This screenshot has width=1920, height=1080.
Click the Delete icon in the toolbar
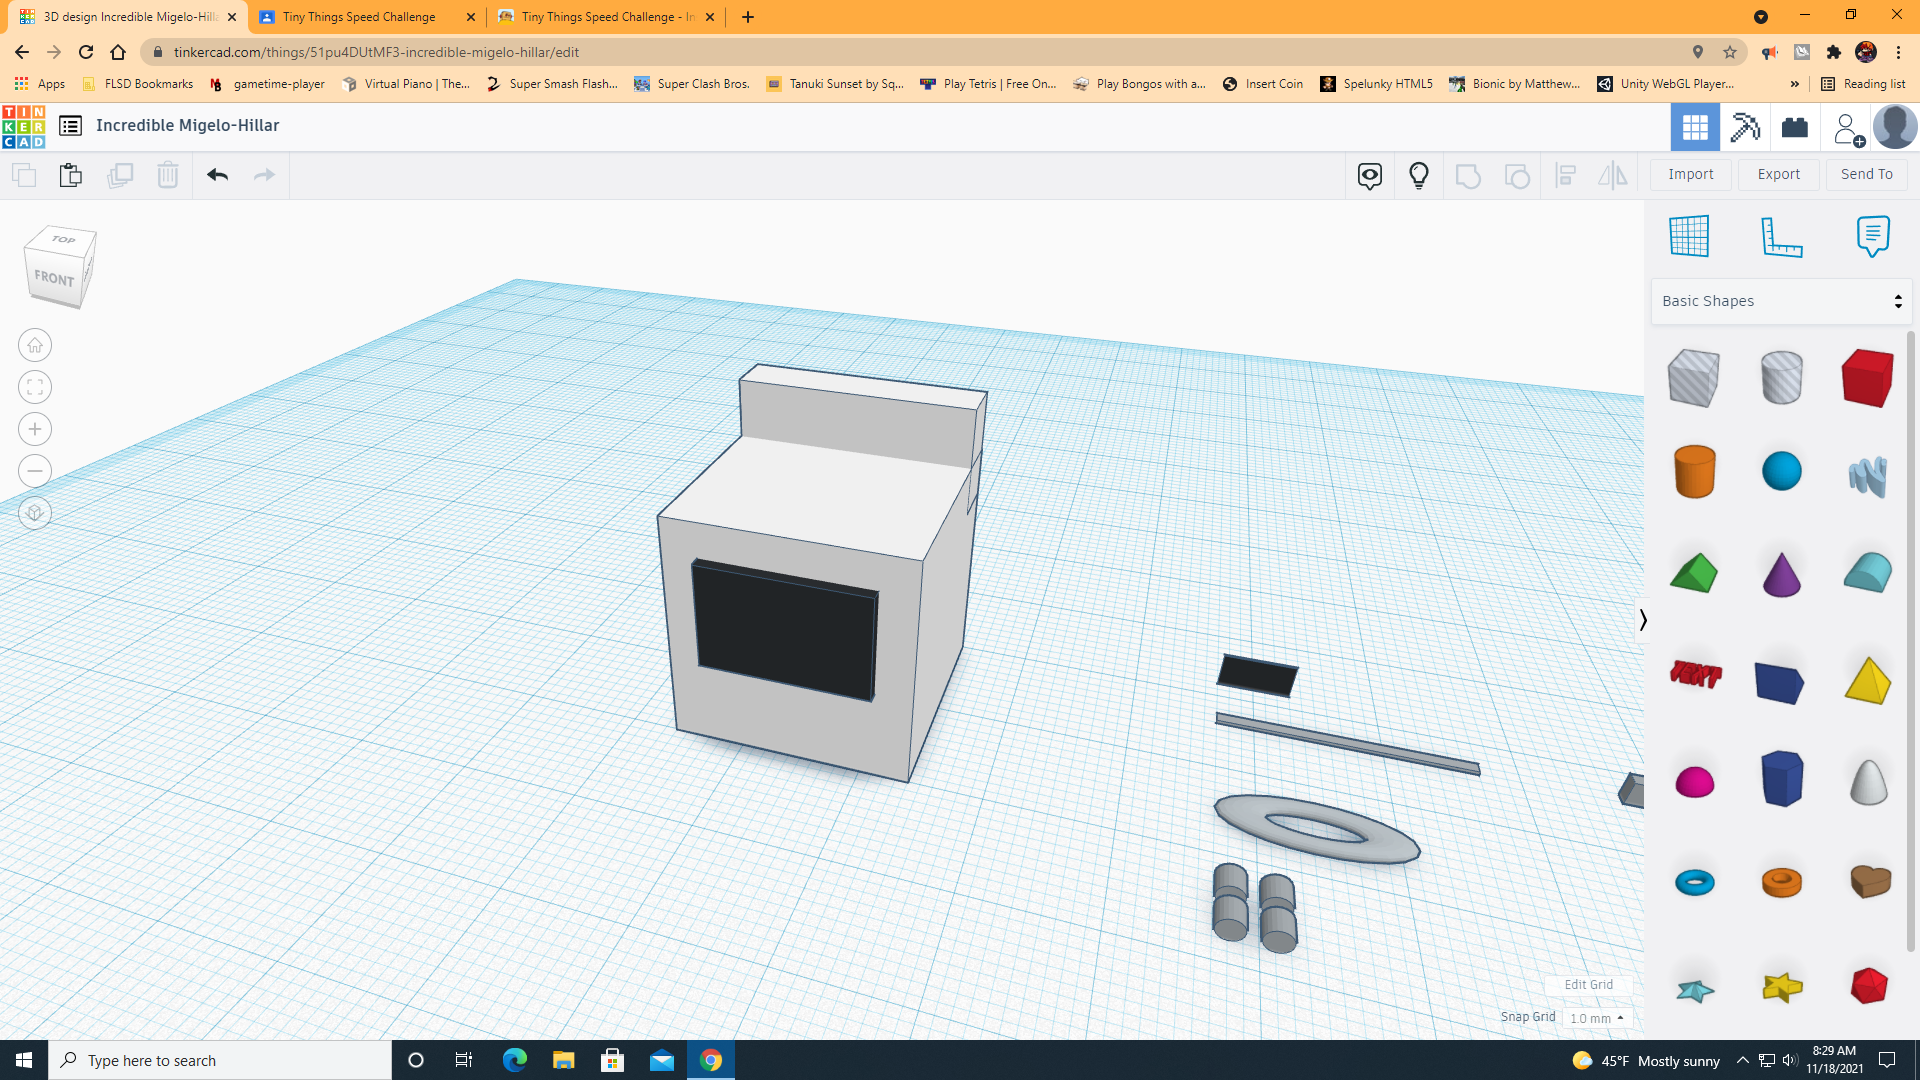coord(167,174)
